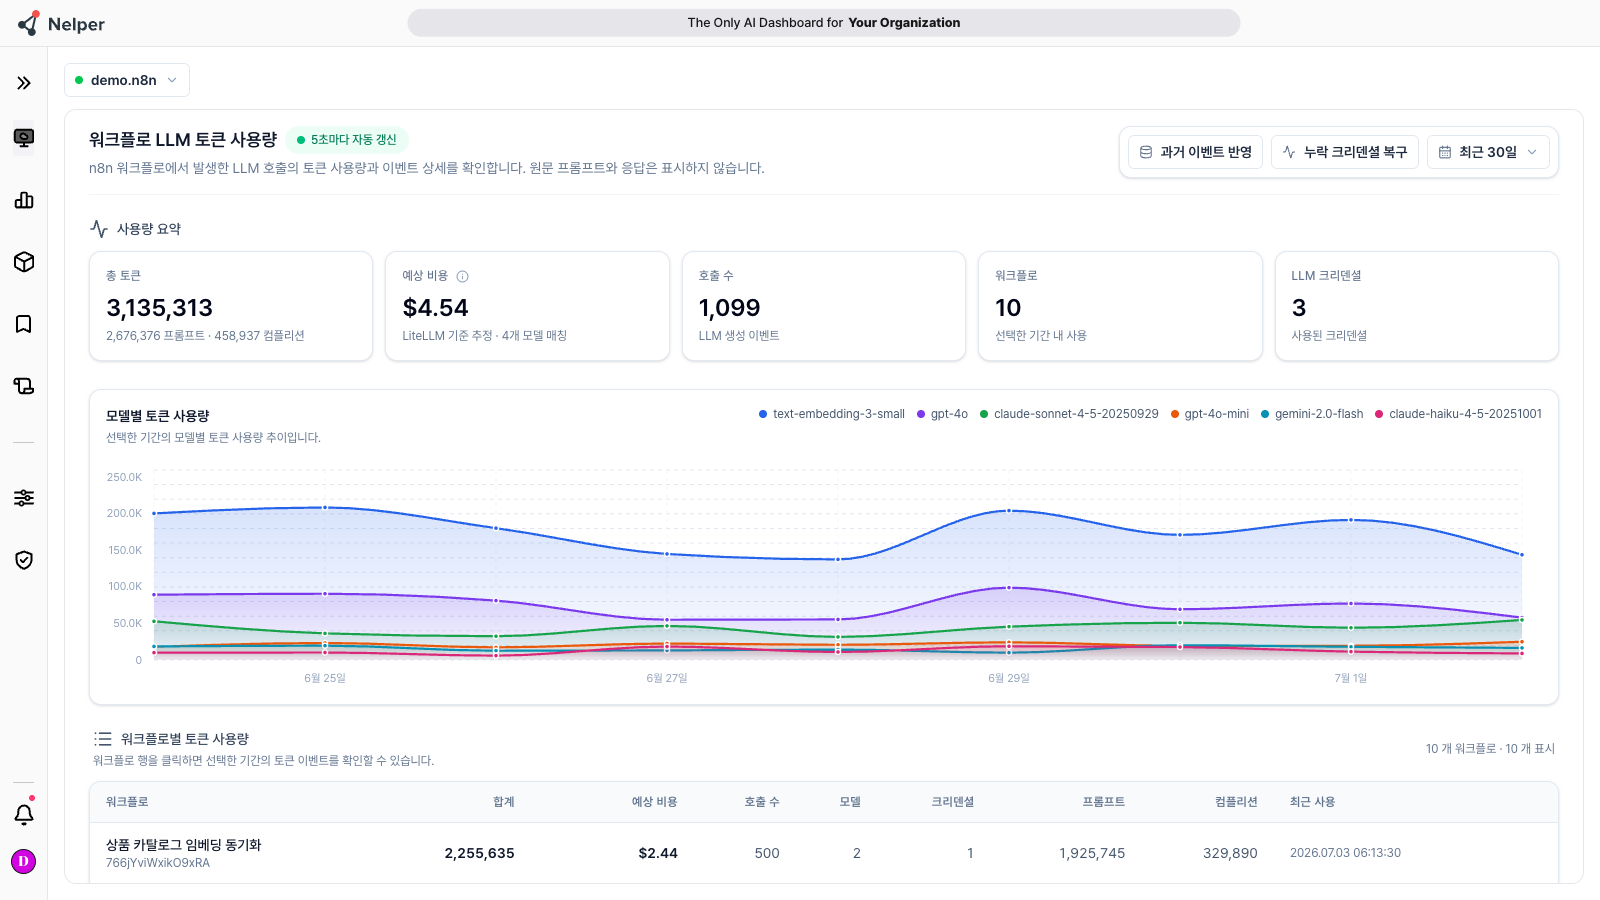Open the sliders settings sidebar icon
This screenshot has width=1600, height=900.
24,498
